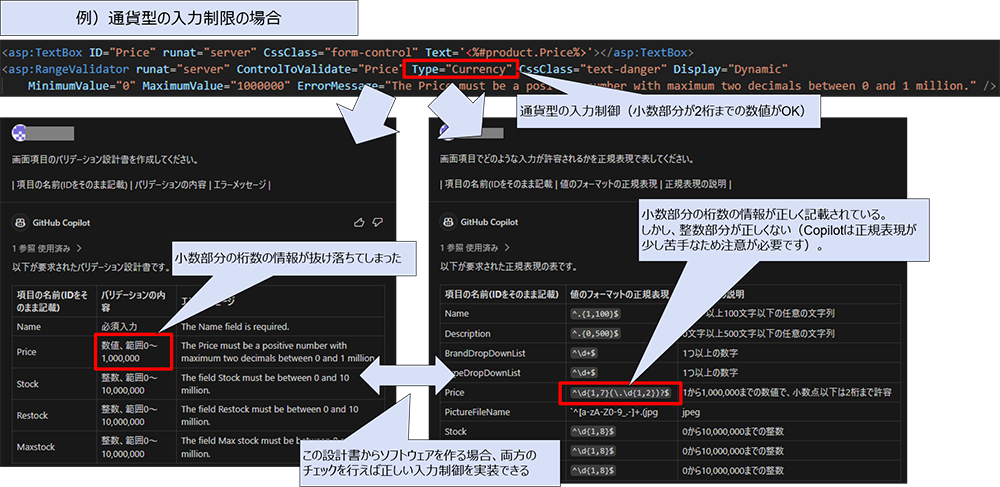The width and height of the screenshot is (1000, 487).
Task: Click 'Display="Dynamic"' attribute in code
Action: pyautogui.click(x=732, y=68)
